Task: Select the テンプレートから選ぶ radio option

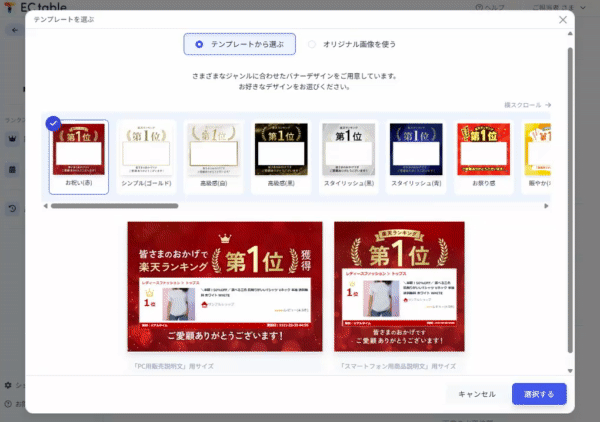Action: click(x=240, y=44)
